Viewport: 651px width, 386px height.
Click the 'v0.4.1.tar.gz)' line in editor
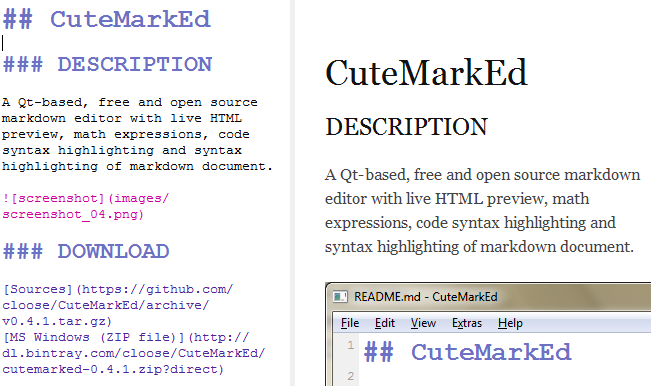pyautogui.click(x=57, y=321)
